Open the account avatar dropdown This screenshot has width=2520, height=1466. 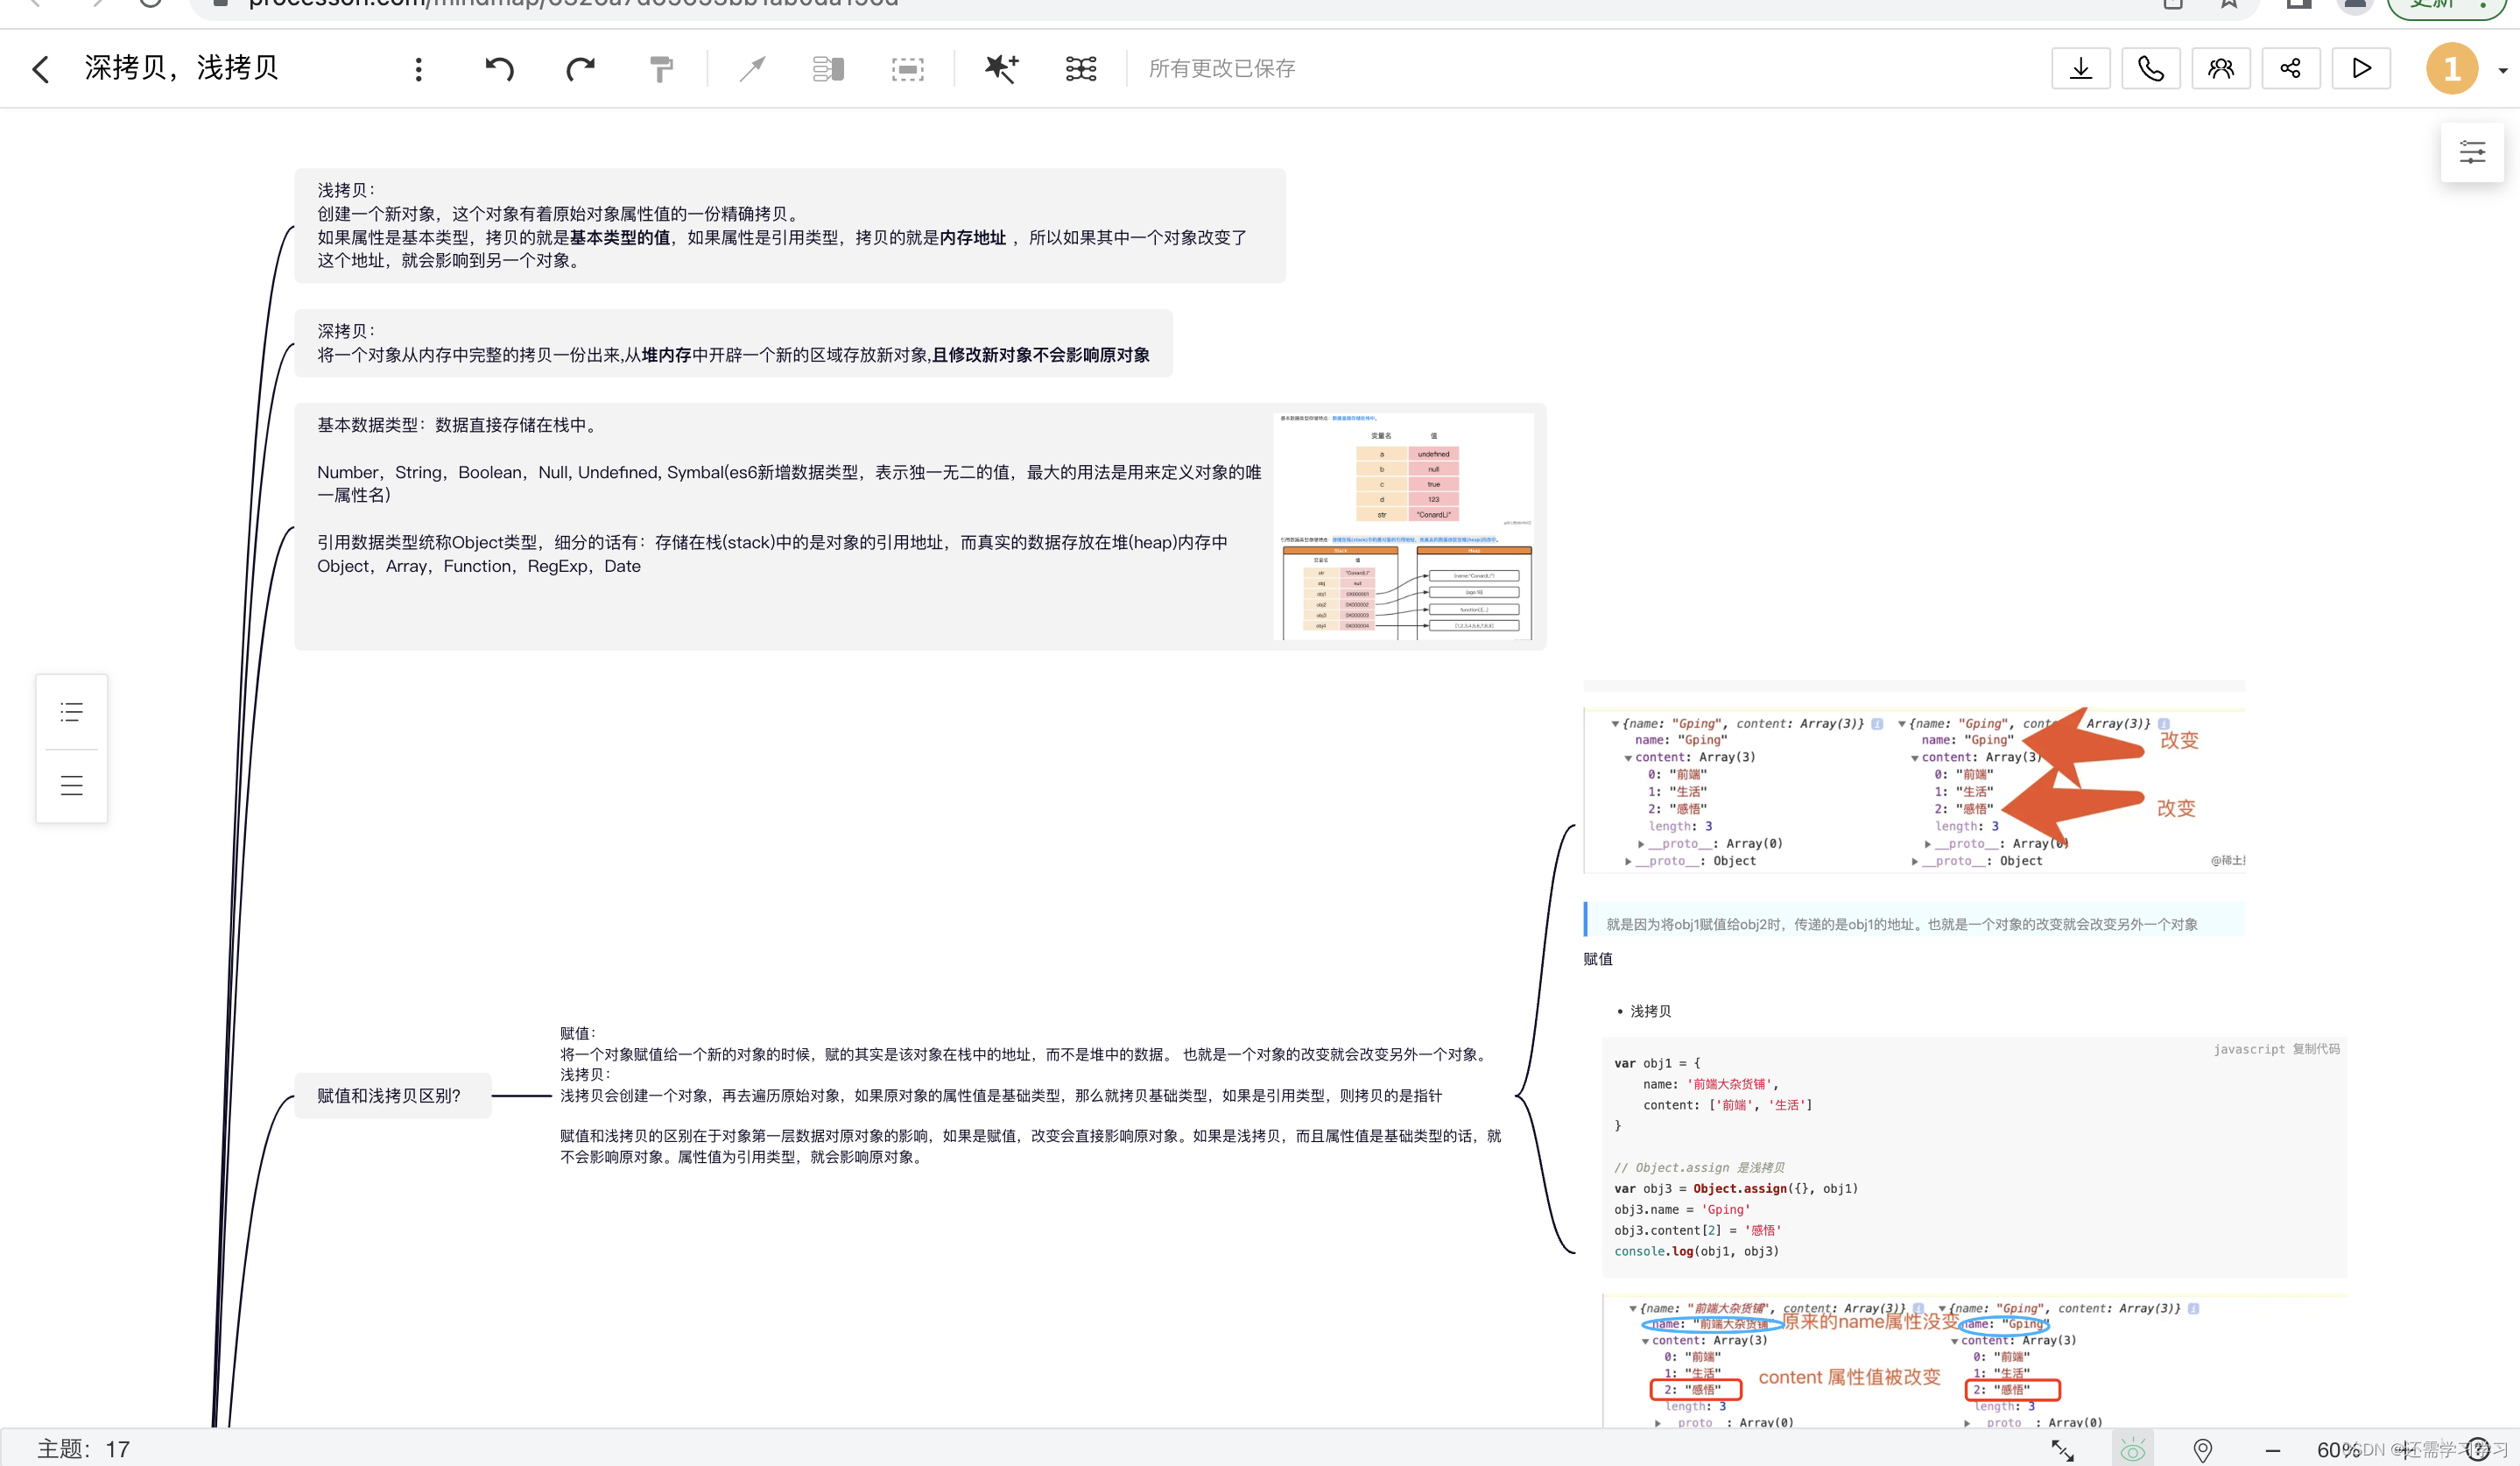2452,68
